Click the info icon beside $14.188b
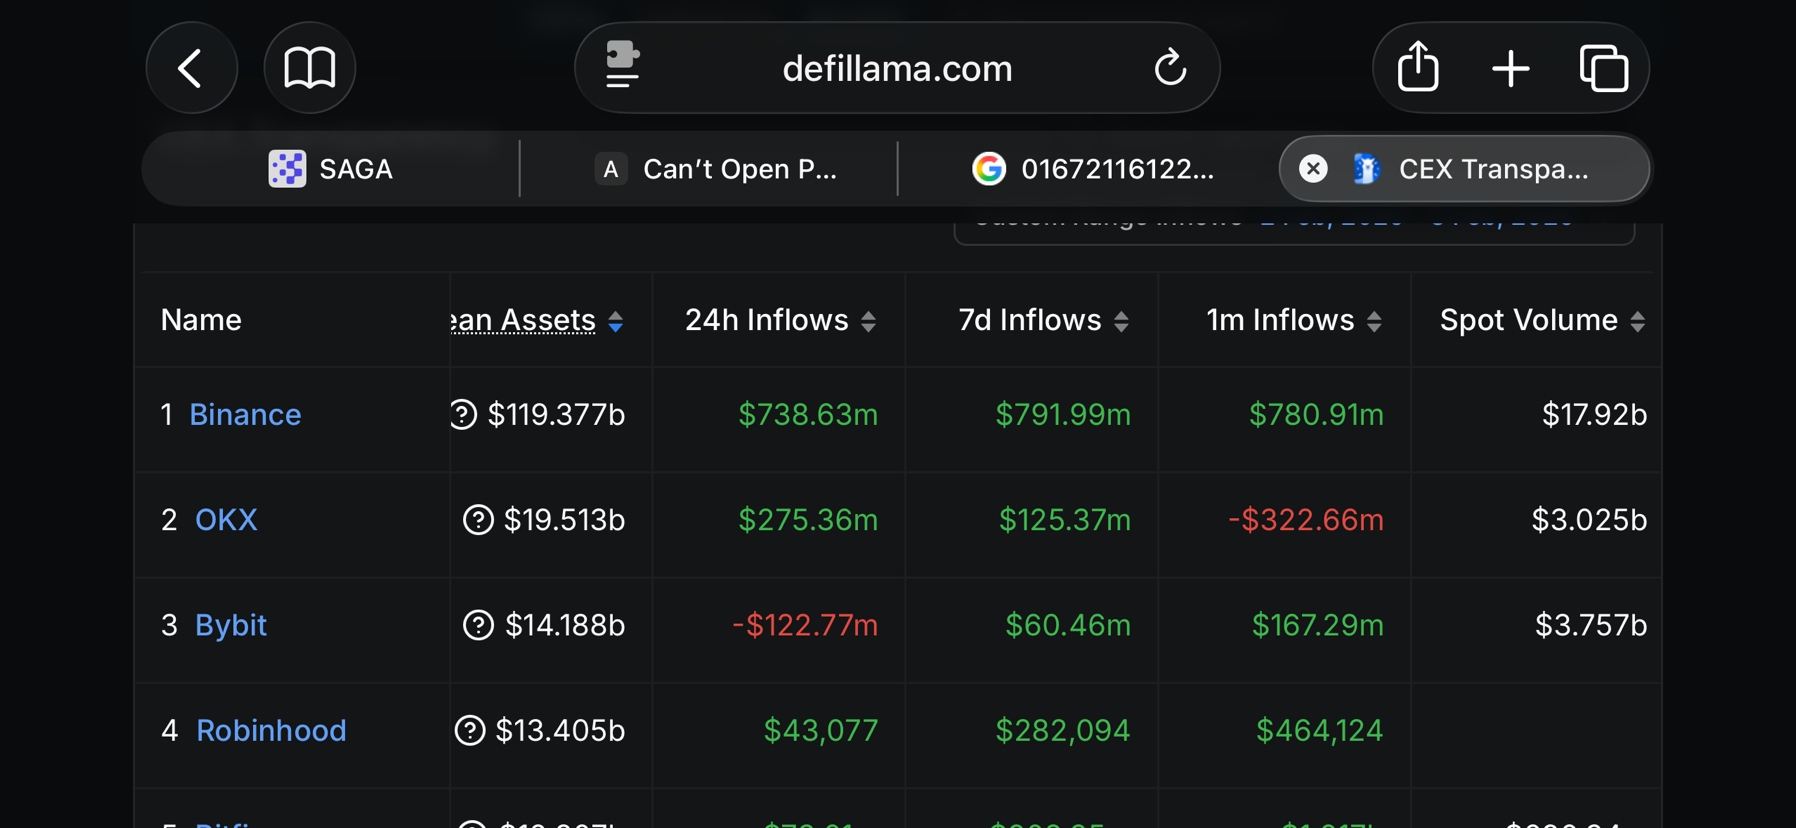Image resolution: width=1796 pixels, height=828 pixels. (478, 625)
